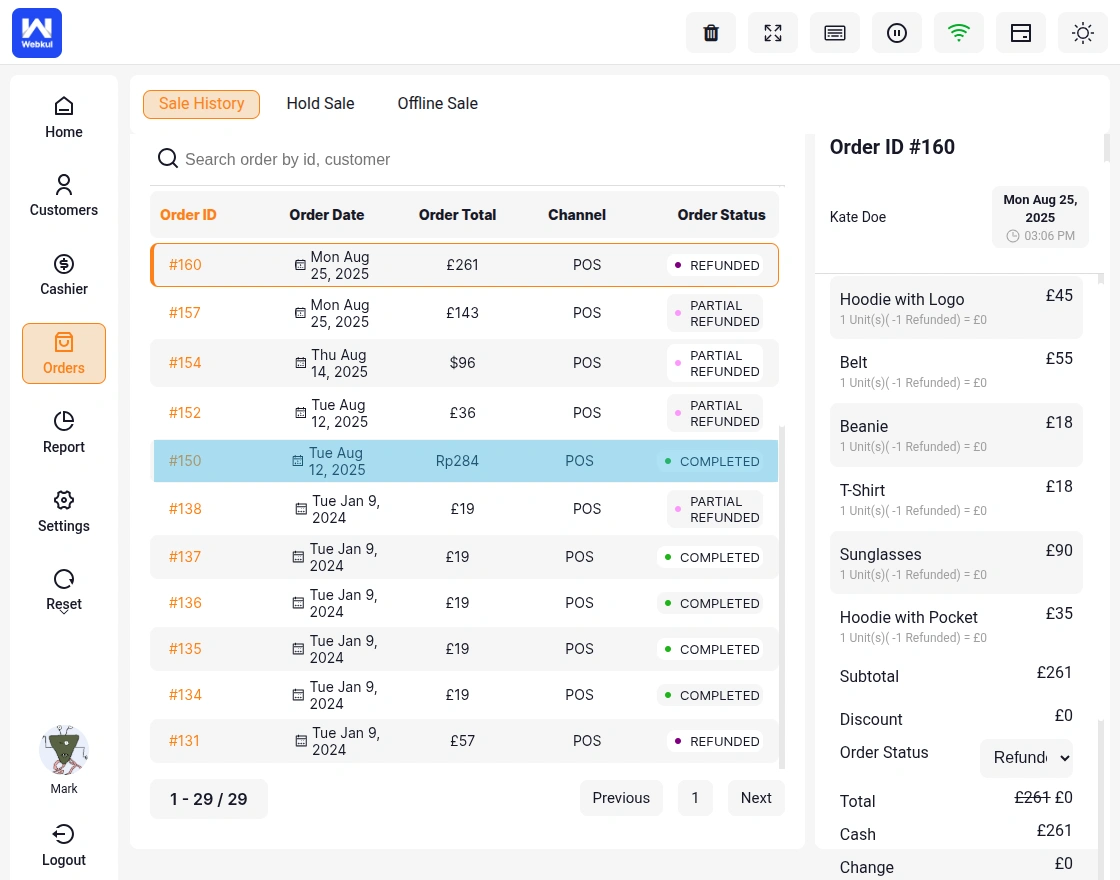The width and height of the screenshot is (1120, 880).
Task: Click the Previous pagination button
Action: (x=621, y=798)
